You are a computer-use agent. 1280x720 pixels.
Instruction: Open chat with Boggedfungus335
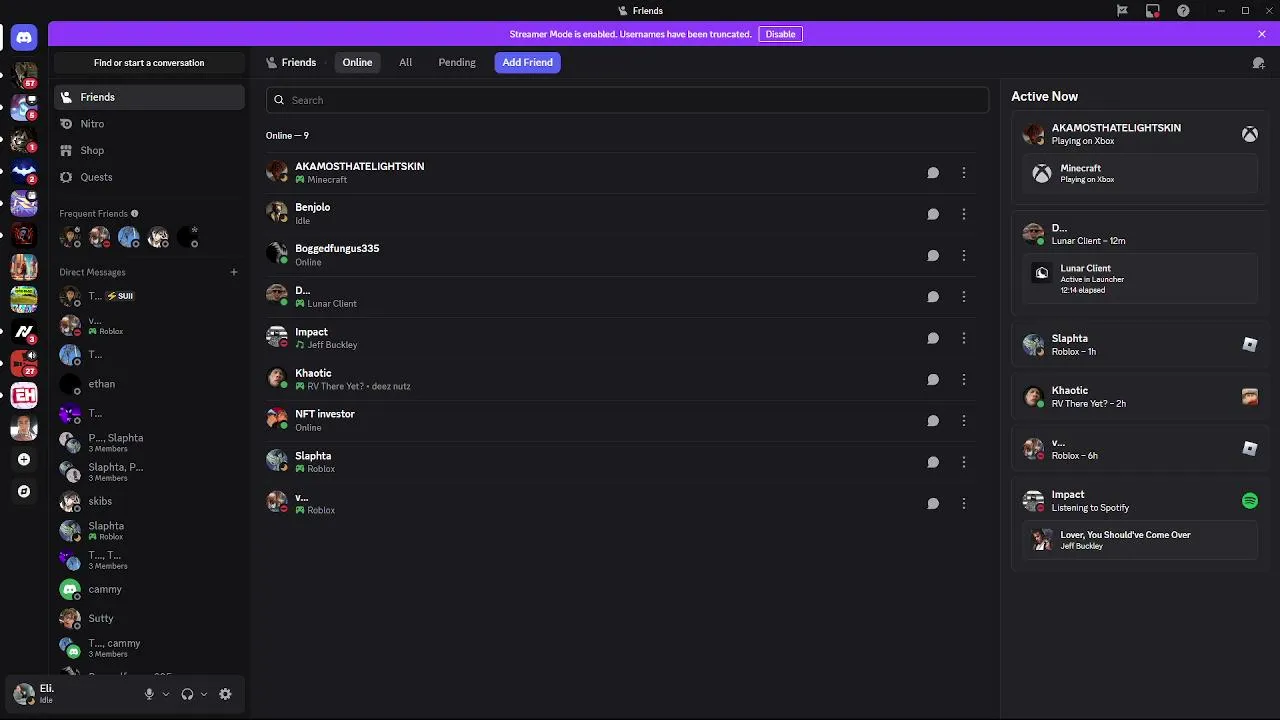click(933, 255)
